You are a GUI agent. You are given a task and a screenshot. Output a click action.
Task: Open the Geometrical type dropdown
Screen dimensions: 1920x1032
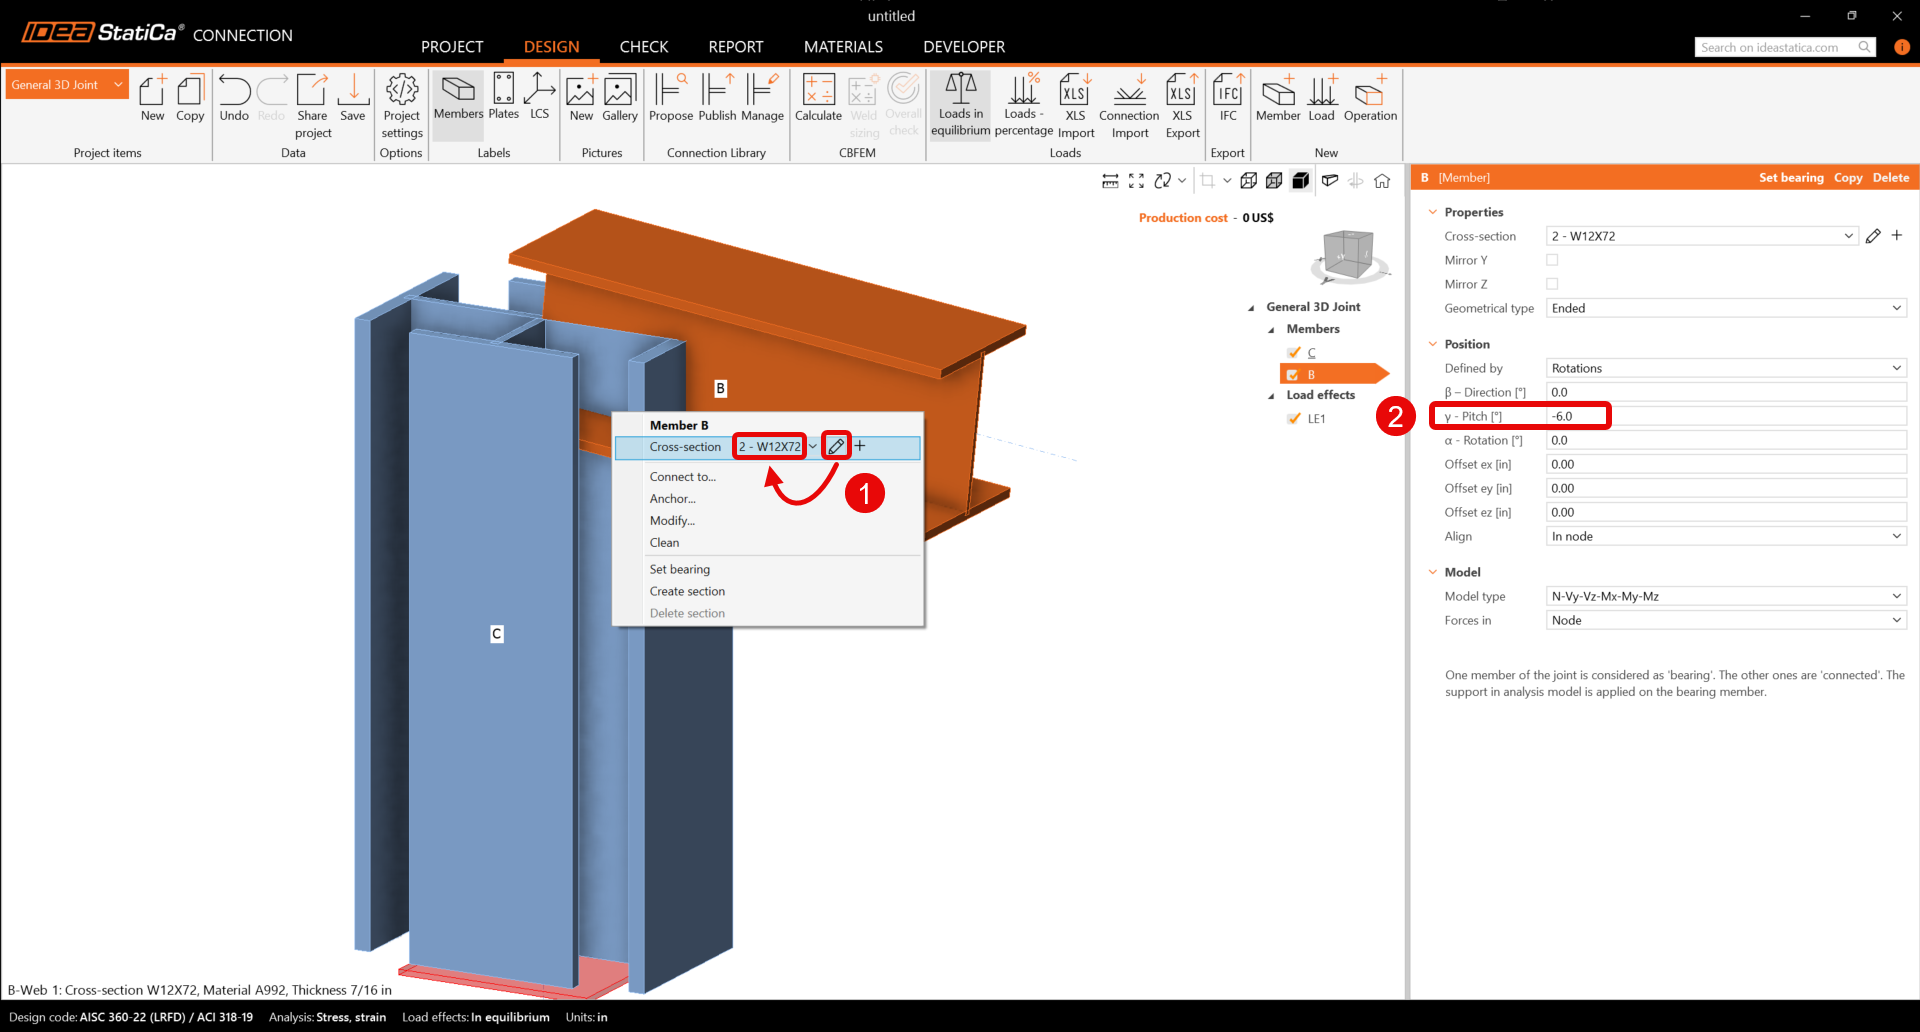coord(1725,308)
